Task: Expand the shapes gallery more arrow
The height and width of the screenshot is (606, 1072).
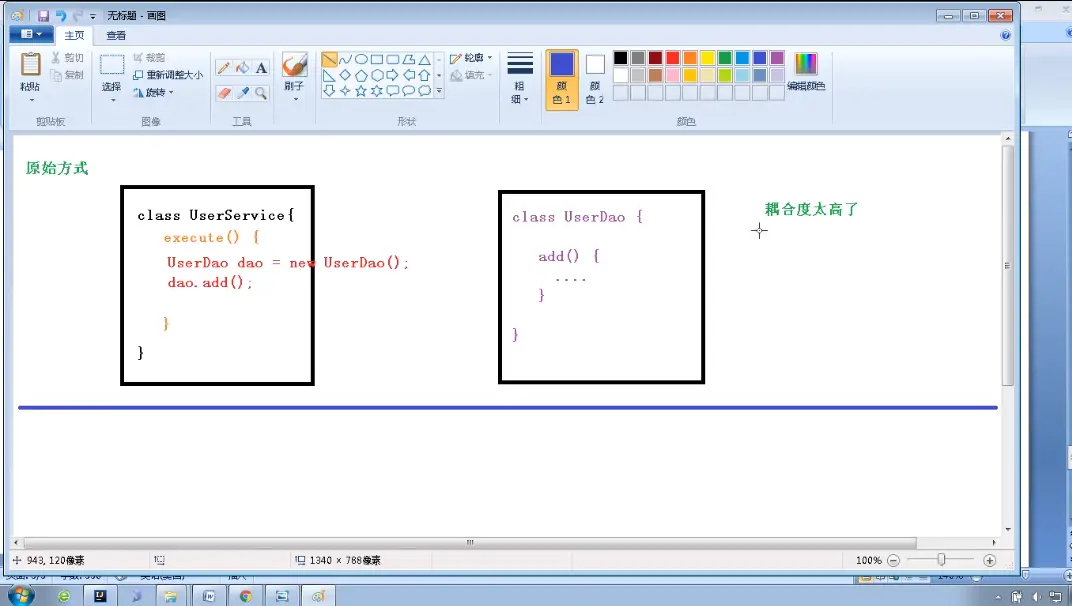Action: 439,90
